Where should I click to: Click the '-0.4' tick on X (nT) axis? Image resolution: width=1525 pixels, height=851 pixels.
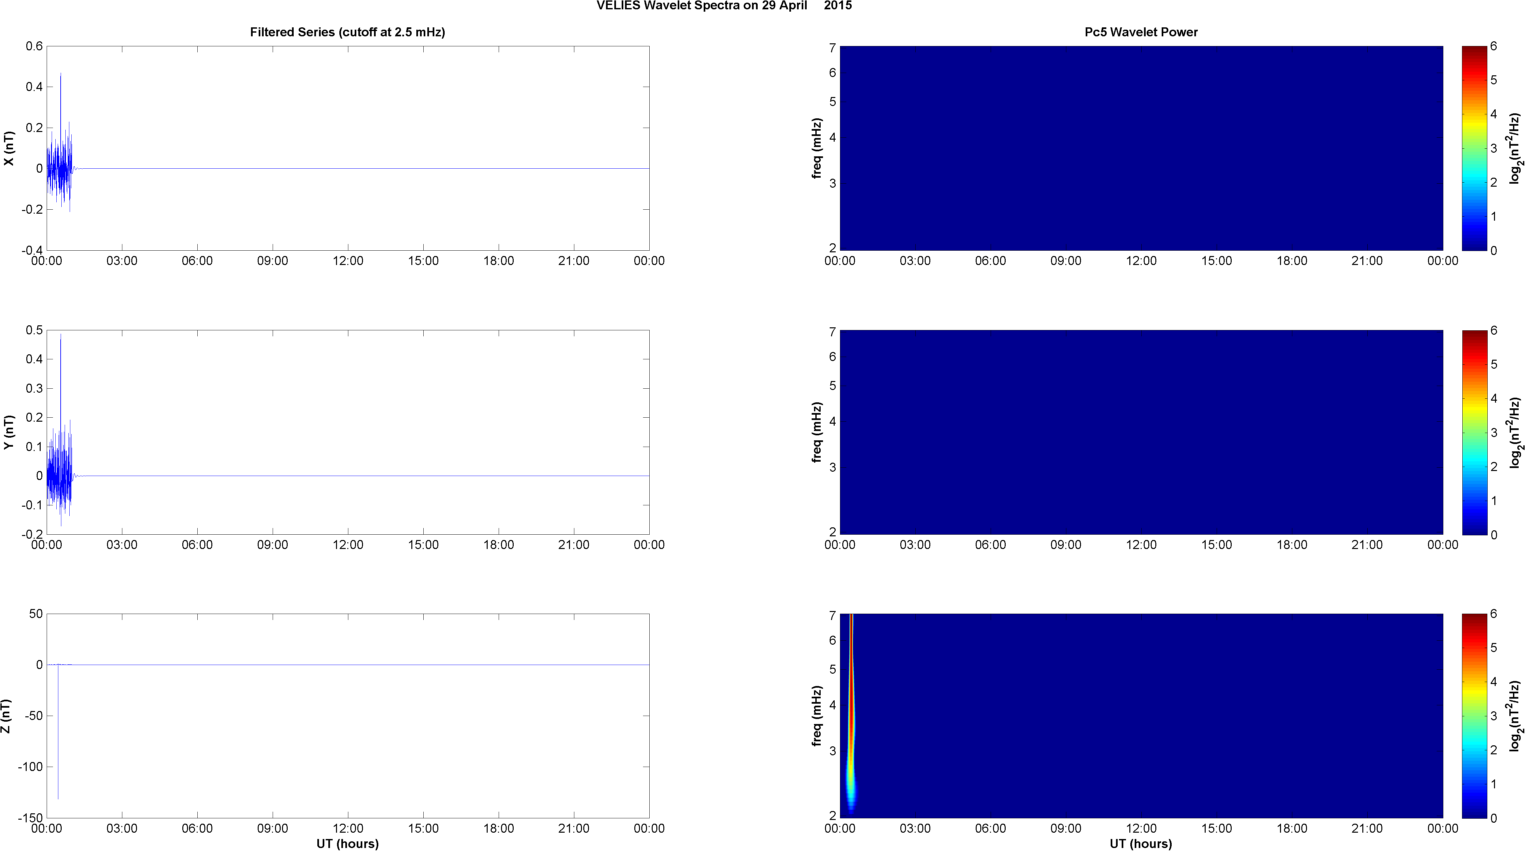tap(31, 250)
